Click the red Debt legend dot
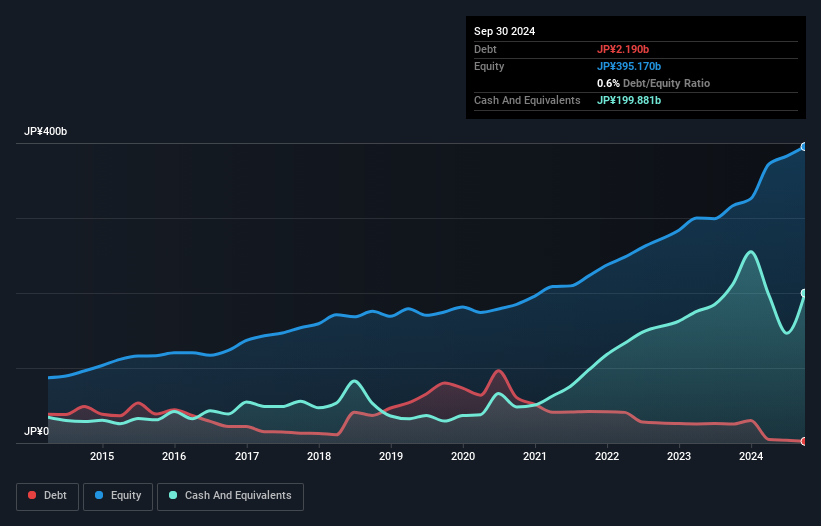Screen dimensions: 821x526 (32, 495)
